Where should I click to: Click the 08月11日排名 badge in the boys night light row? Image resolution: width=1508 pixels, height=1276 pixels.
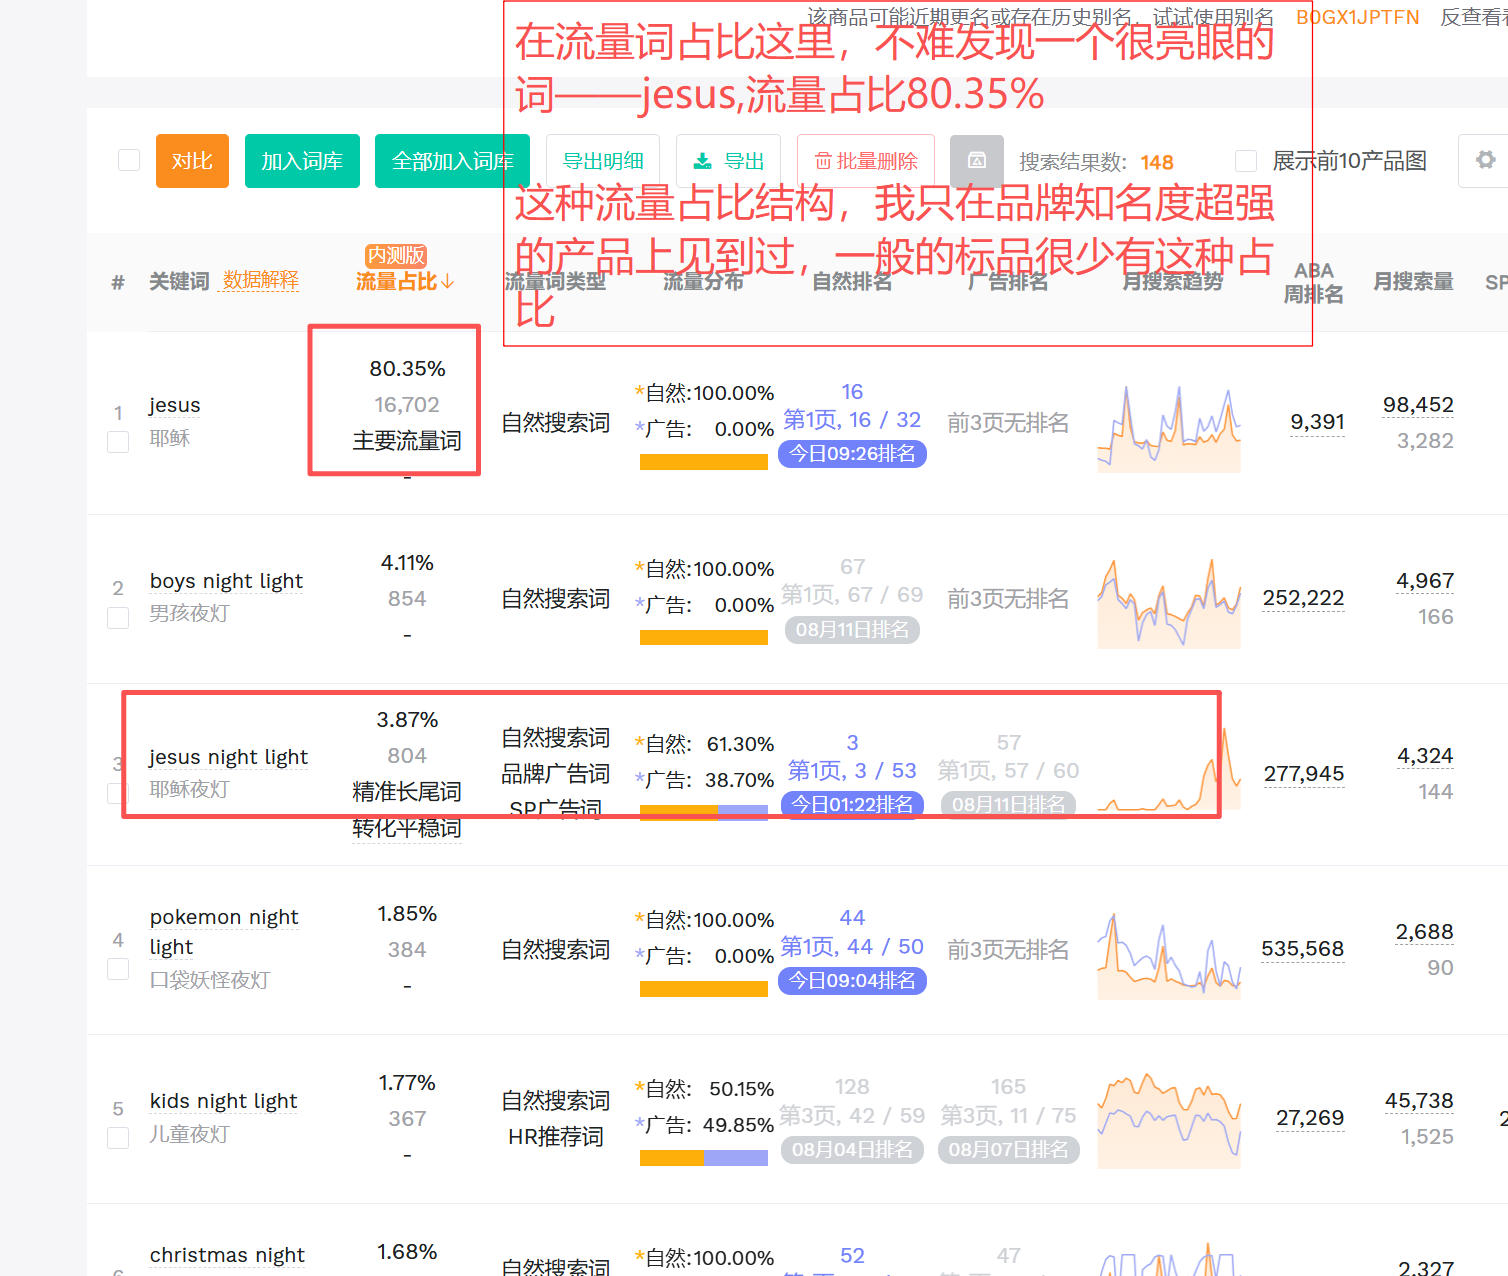pyautogui.click(x=852, y=630)
